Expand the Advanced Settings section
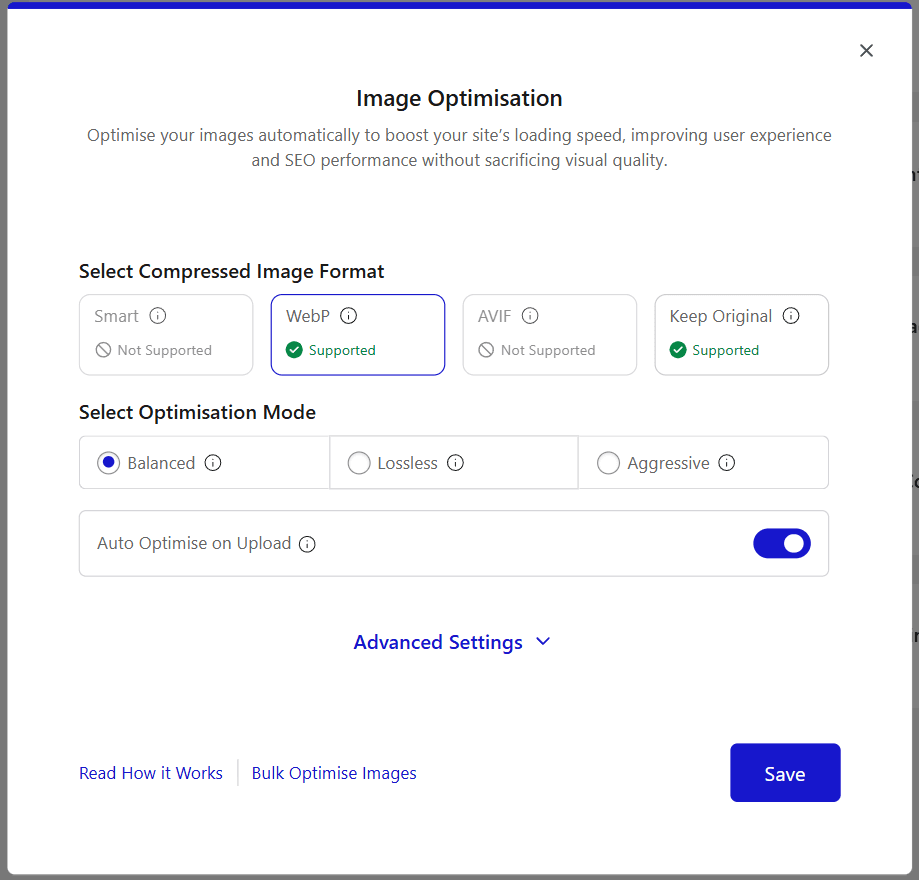 (453, 642)
